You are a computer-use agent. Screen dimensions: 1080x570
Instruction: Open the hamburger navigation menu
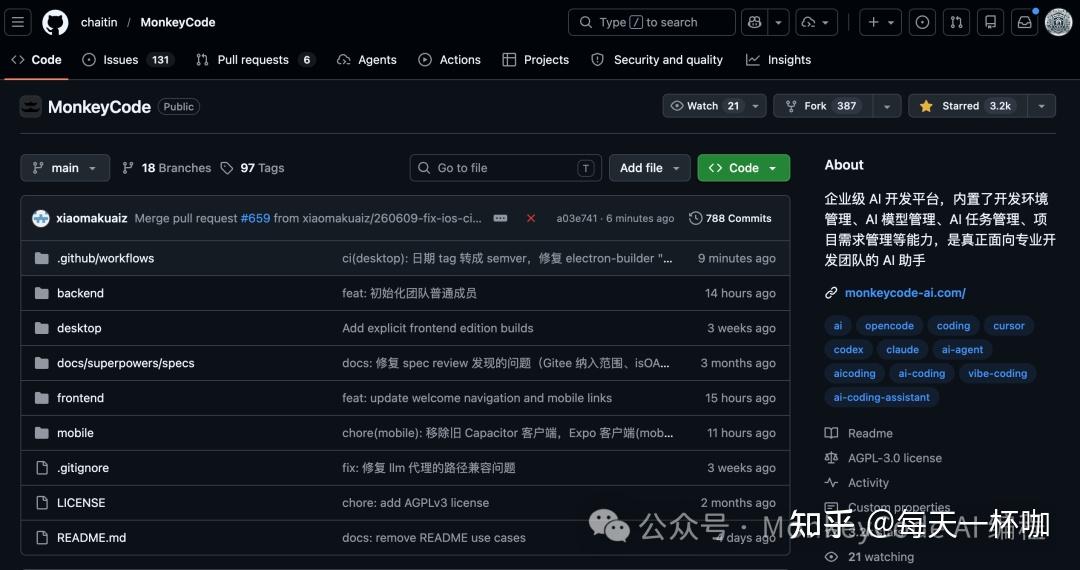18,22
